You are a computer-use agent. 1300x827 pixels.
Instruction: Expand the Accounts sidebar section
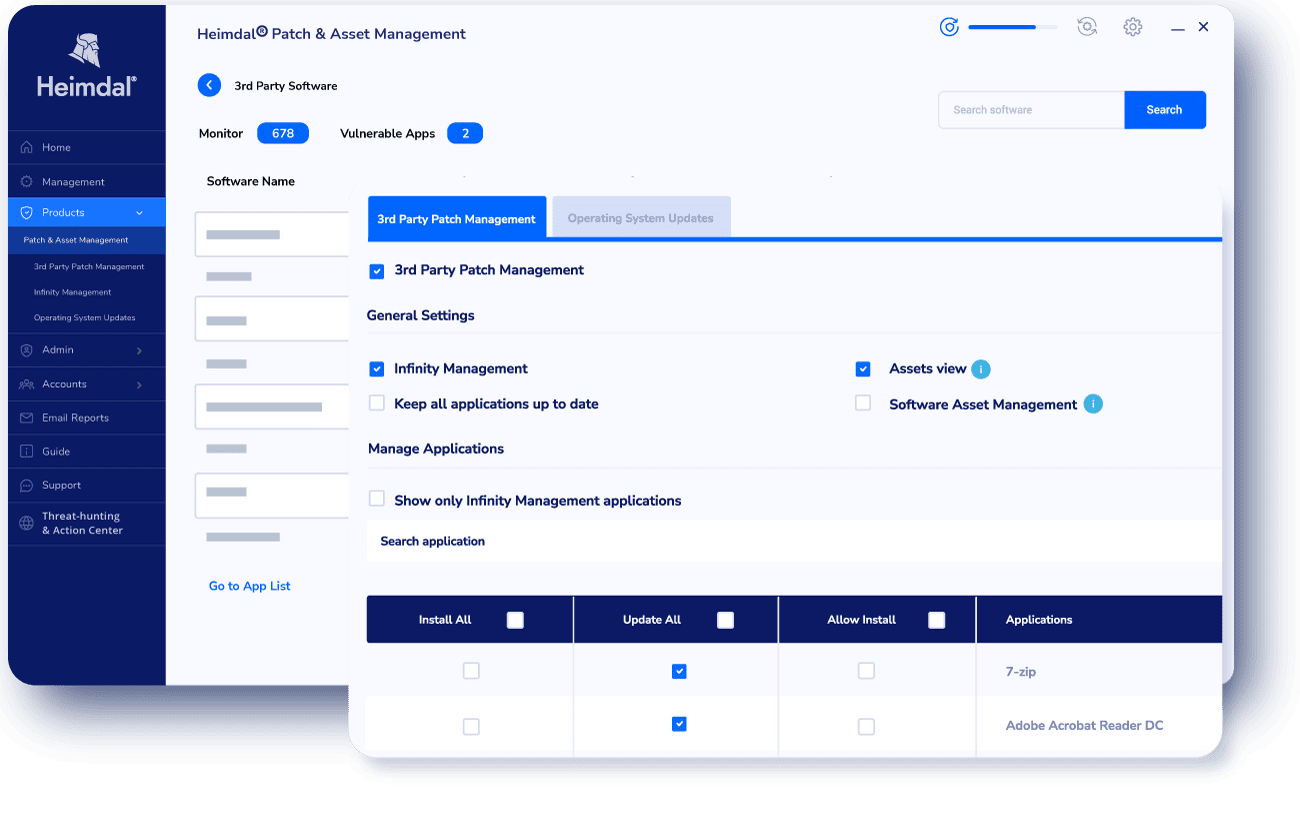[x=139, y=384]
